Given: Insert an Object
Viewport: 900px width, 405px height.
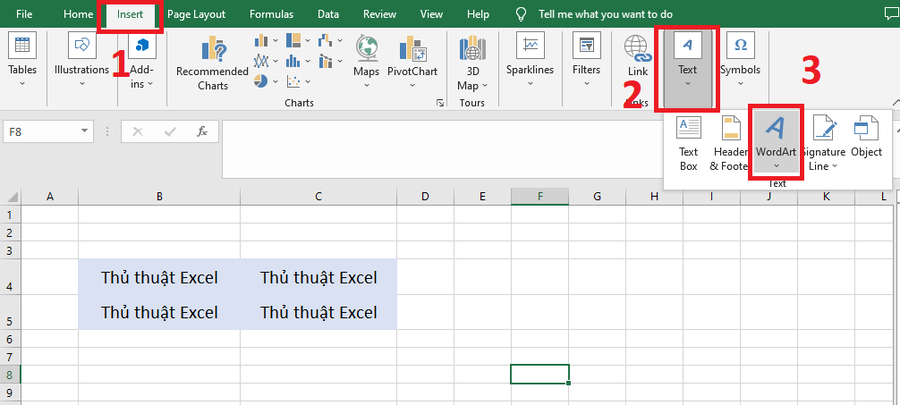Looking at the screenshot, I should 866,137.
